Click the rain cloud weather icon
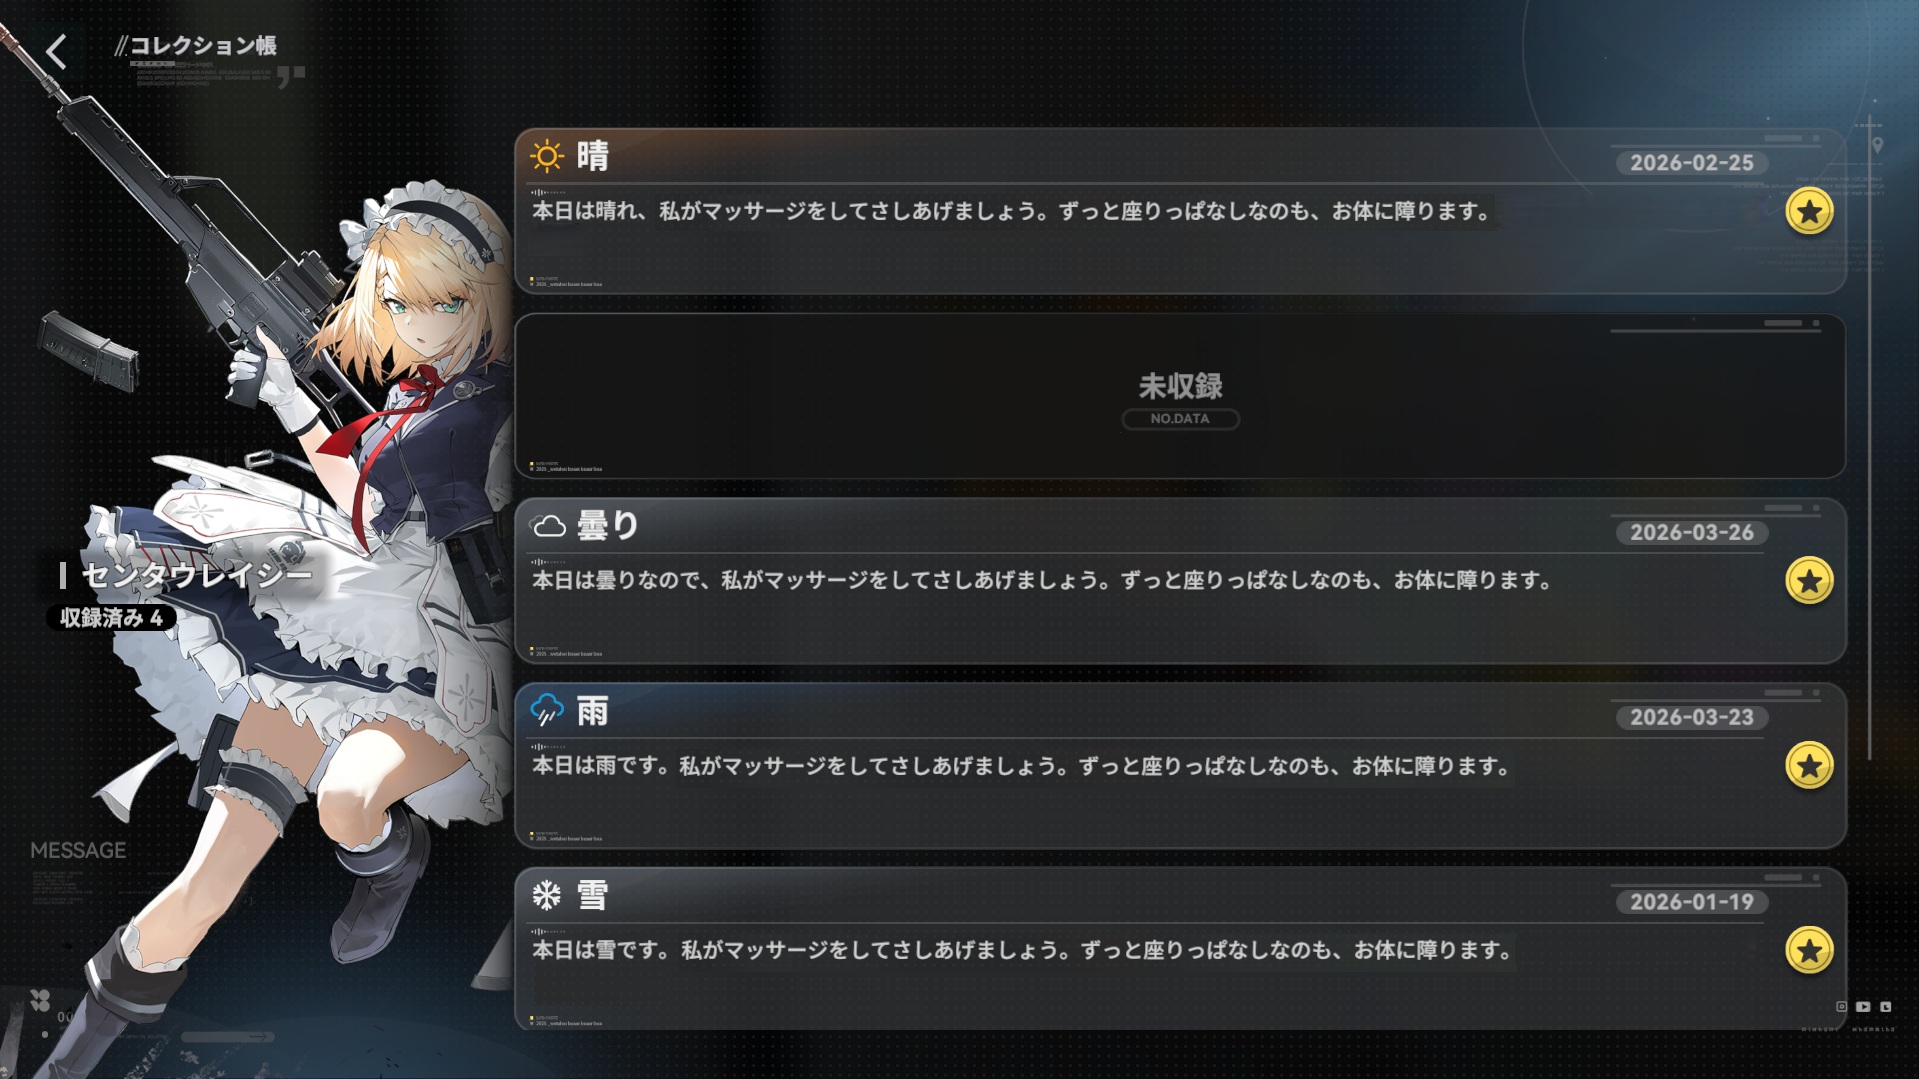The height and width of the screenshot is (1079, 1919). [547, 710]
